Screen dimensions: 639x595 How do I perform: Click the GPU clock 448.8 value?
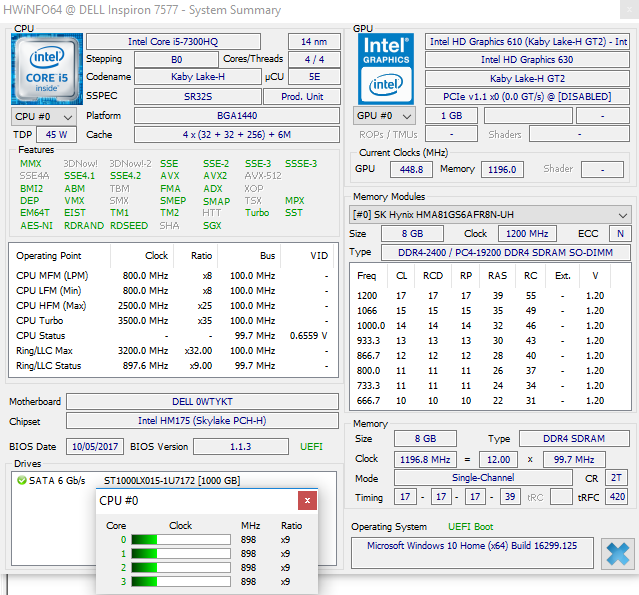[411, 170]
